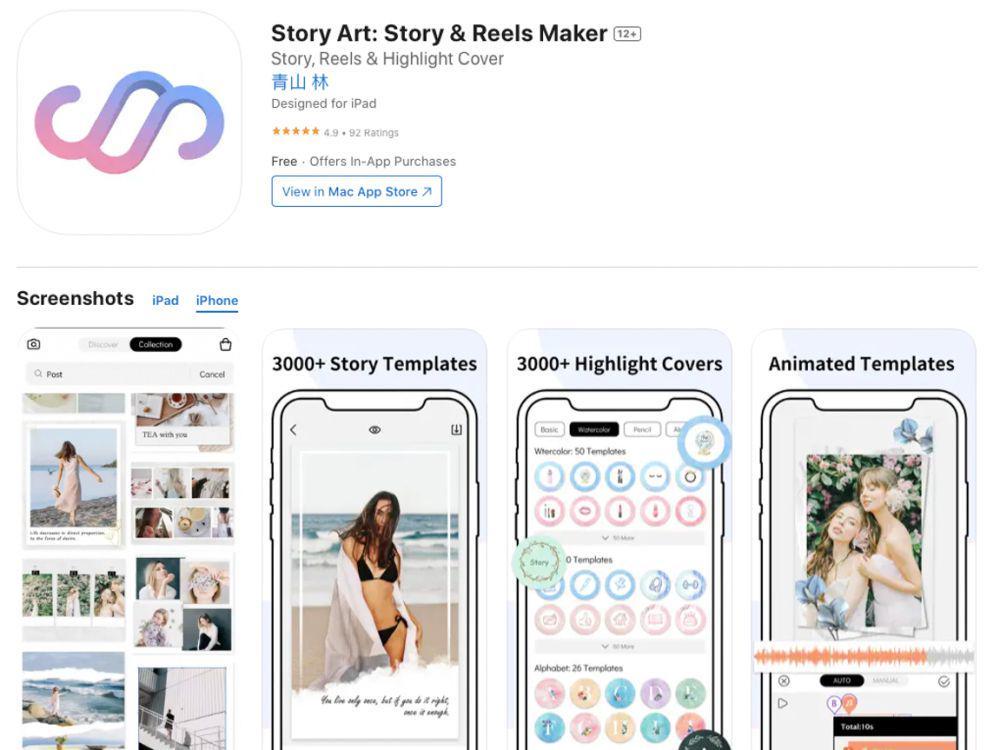
Task: Expand 50 More under Watercolor templates
Action: (618, 538)
